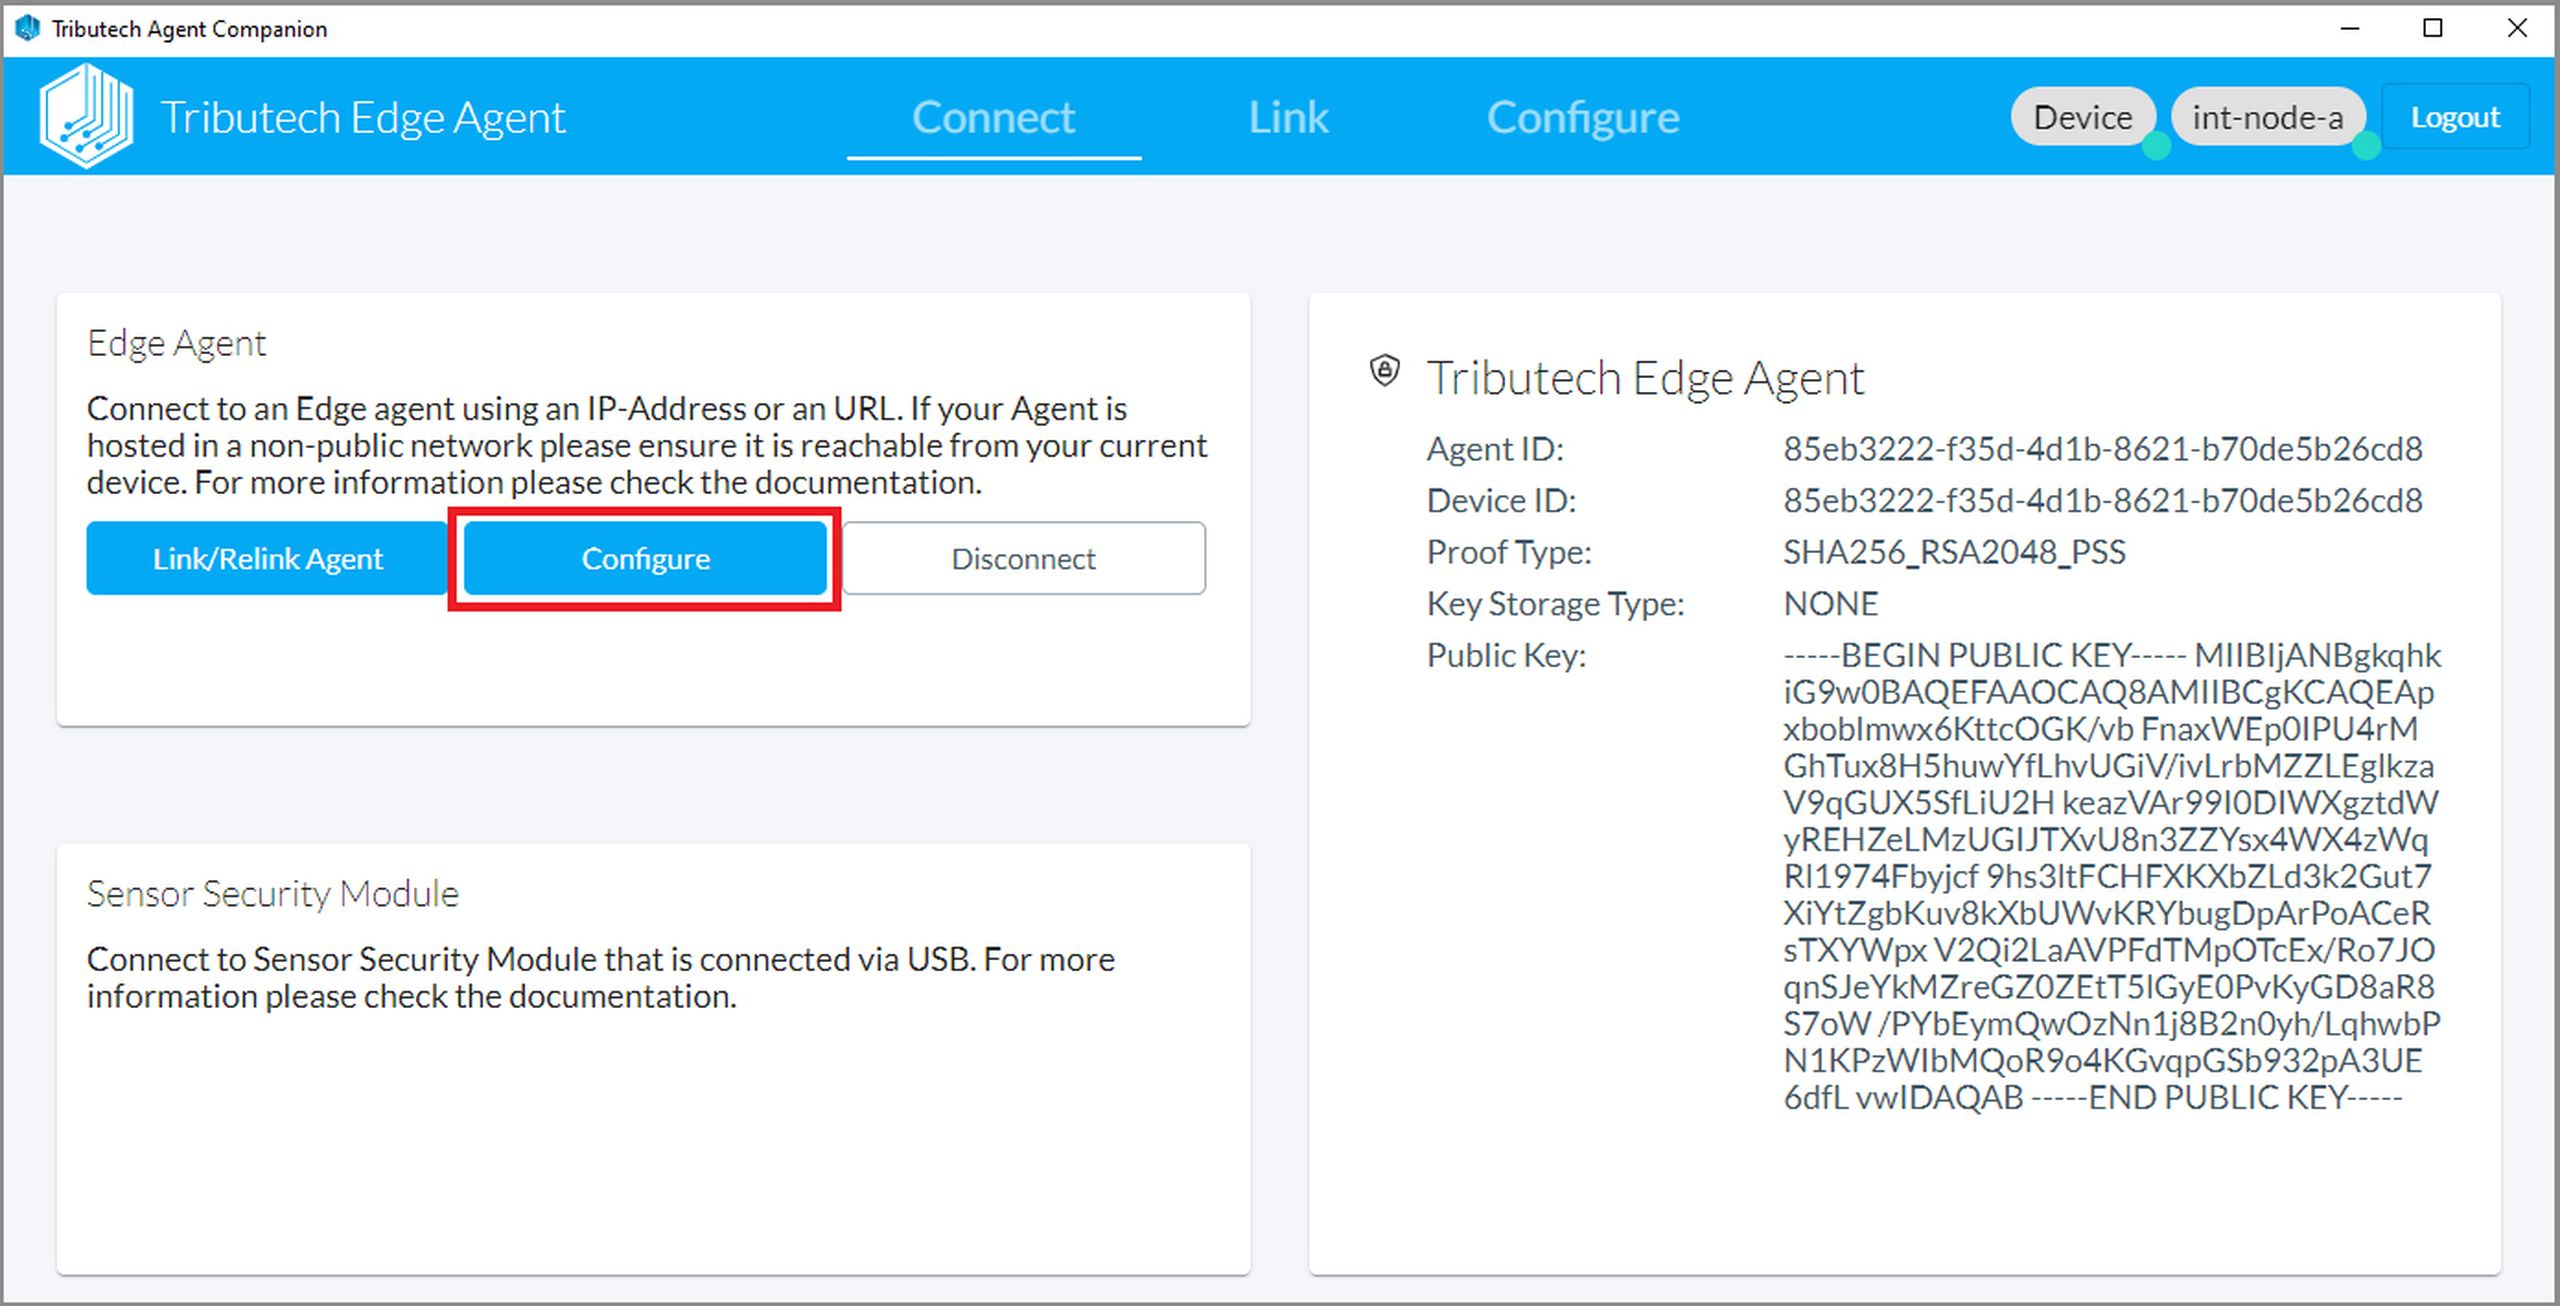This screenshot has width=2560, height=1306.
Task: Click the Device ID label
Action: tap(1501, 500)
